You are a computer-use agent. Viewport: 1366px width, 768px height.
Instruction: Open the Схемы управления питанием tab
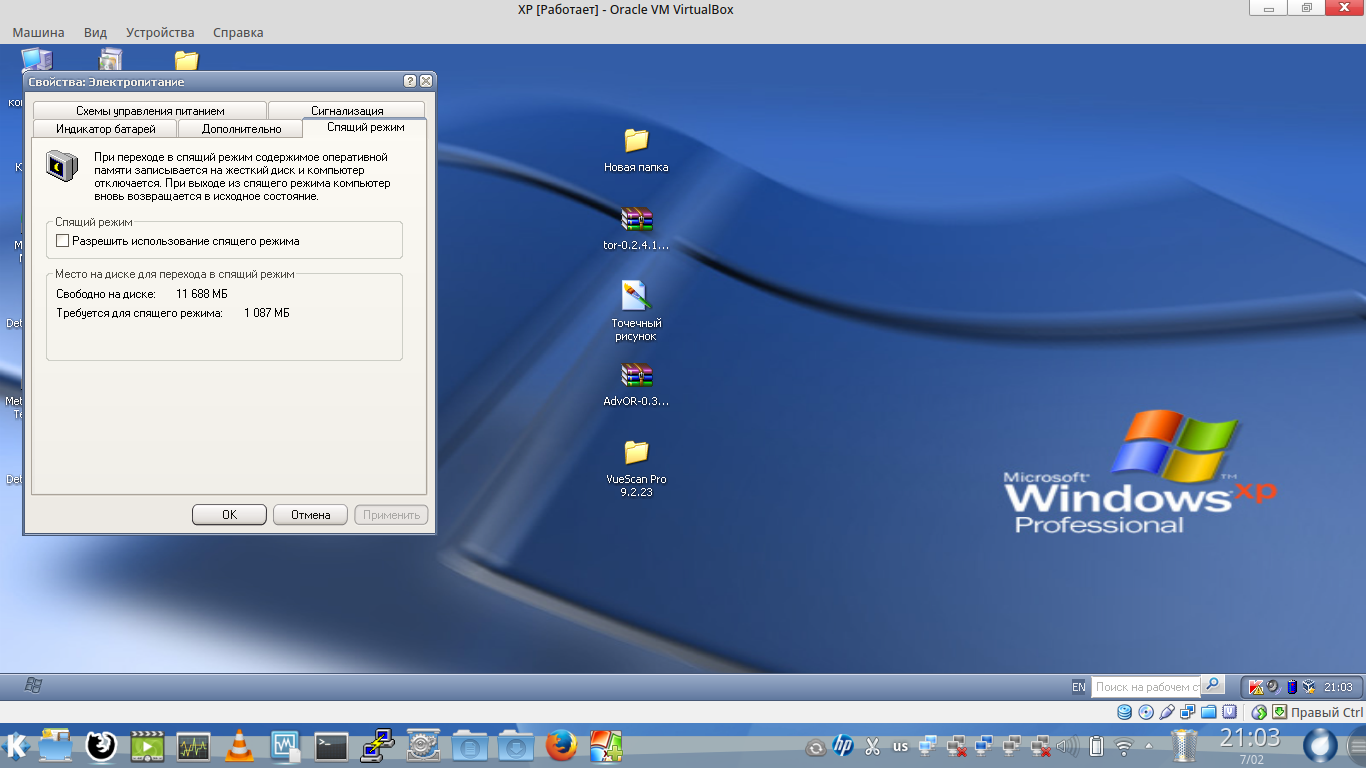pyautogui.click(x=150, y=111)
